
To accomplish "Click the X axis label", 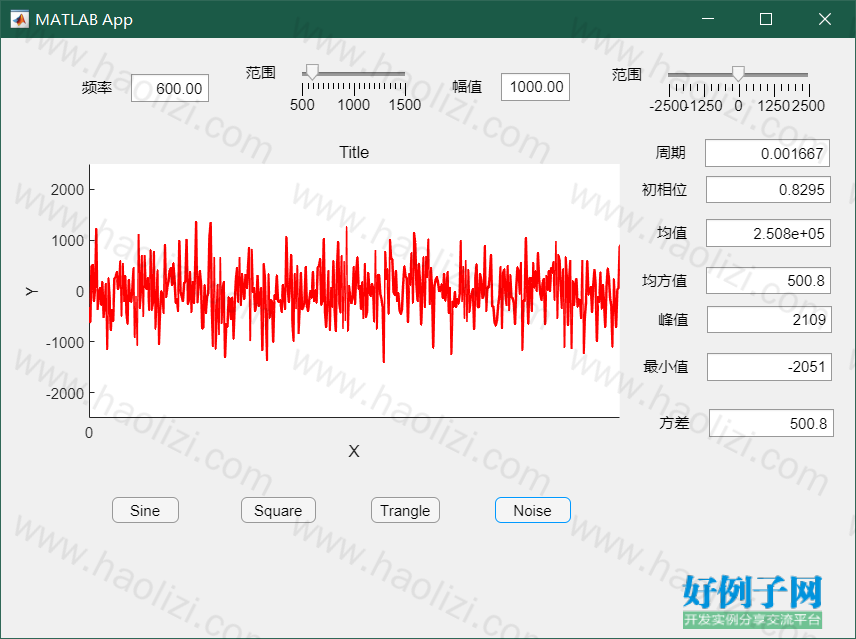I will 354,451.
